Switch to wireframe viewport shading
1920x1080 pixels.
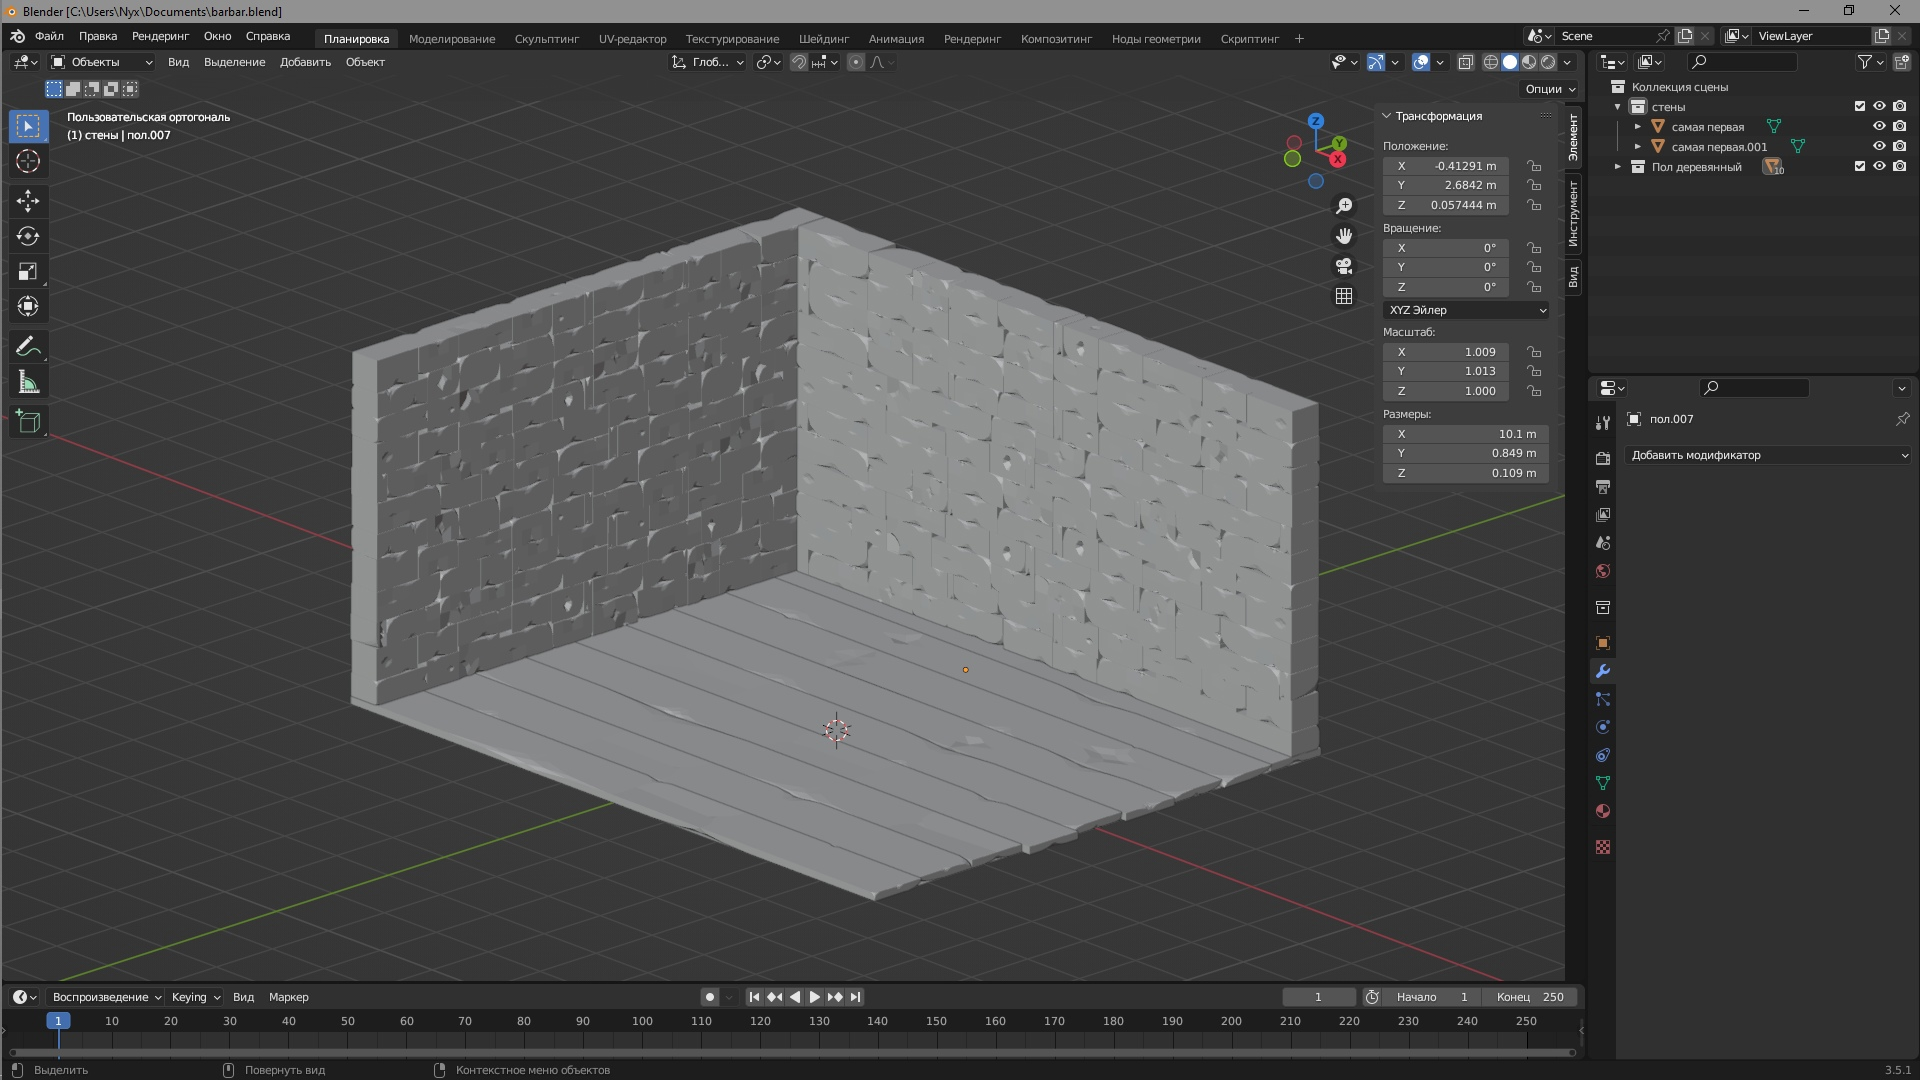(1490, 62)
